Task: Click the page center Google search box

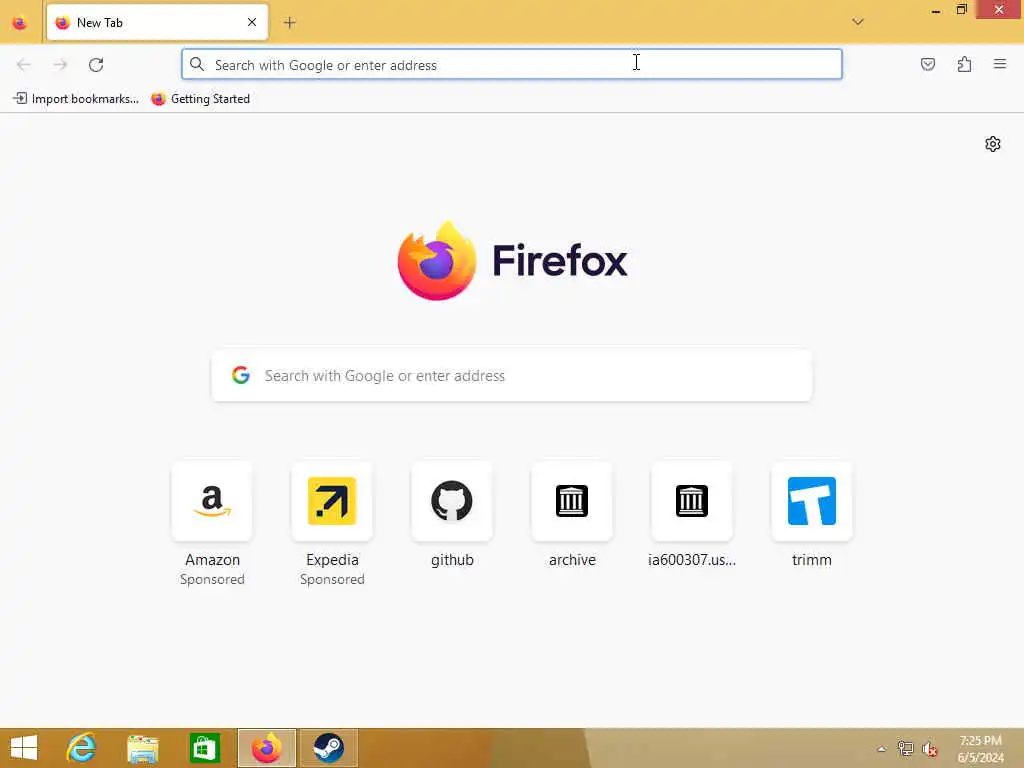Action: pos(511,376)
